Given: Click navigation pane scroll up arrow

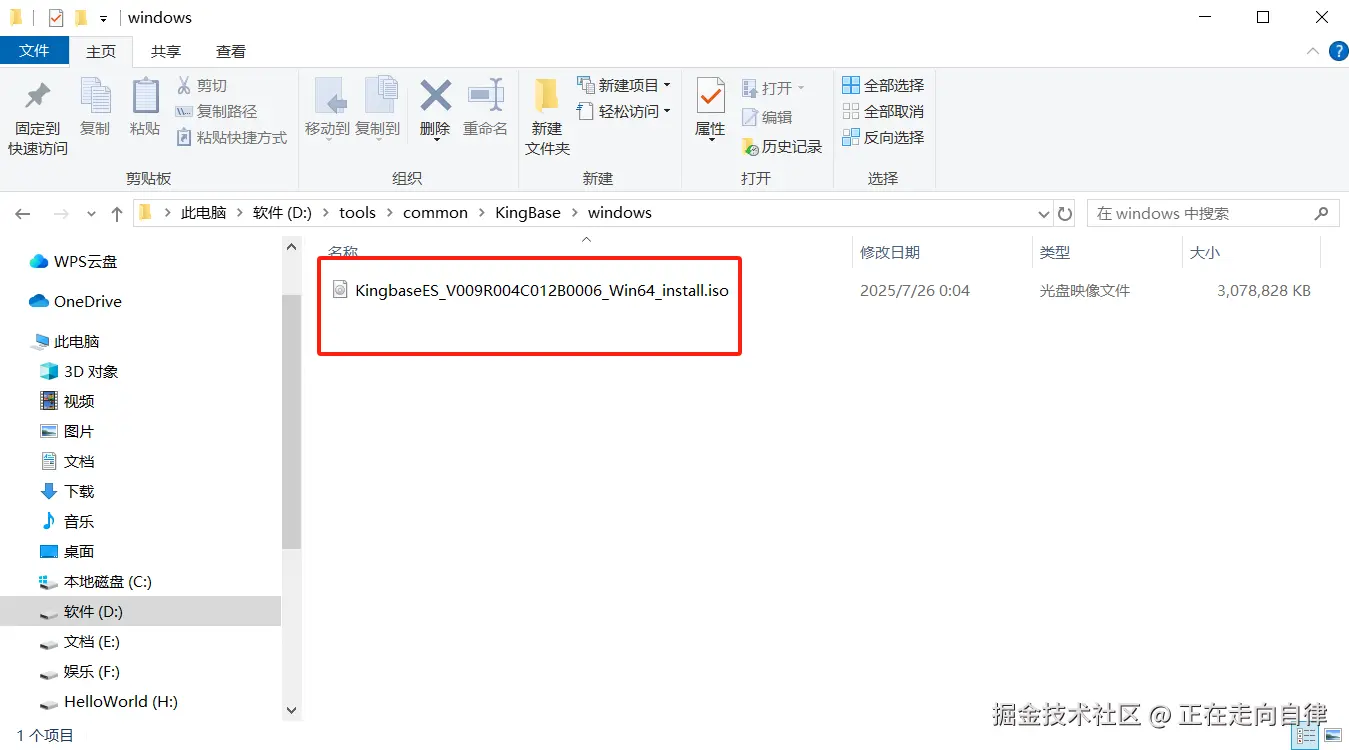Looking at the screenshot, I should click(291, 247).
